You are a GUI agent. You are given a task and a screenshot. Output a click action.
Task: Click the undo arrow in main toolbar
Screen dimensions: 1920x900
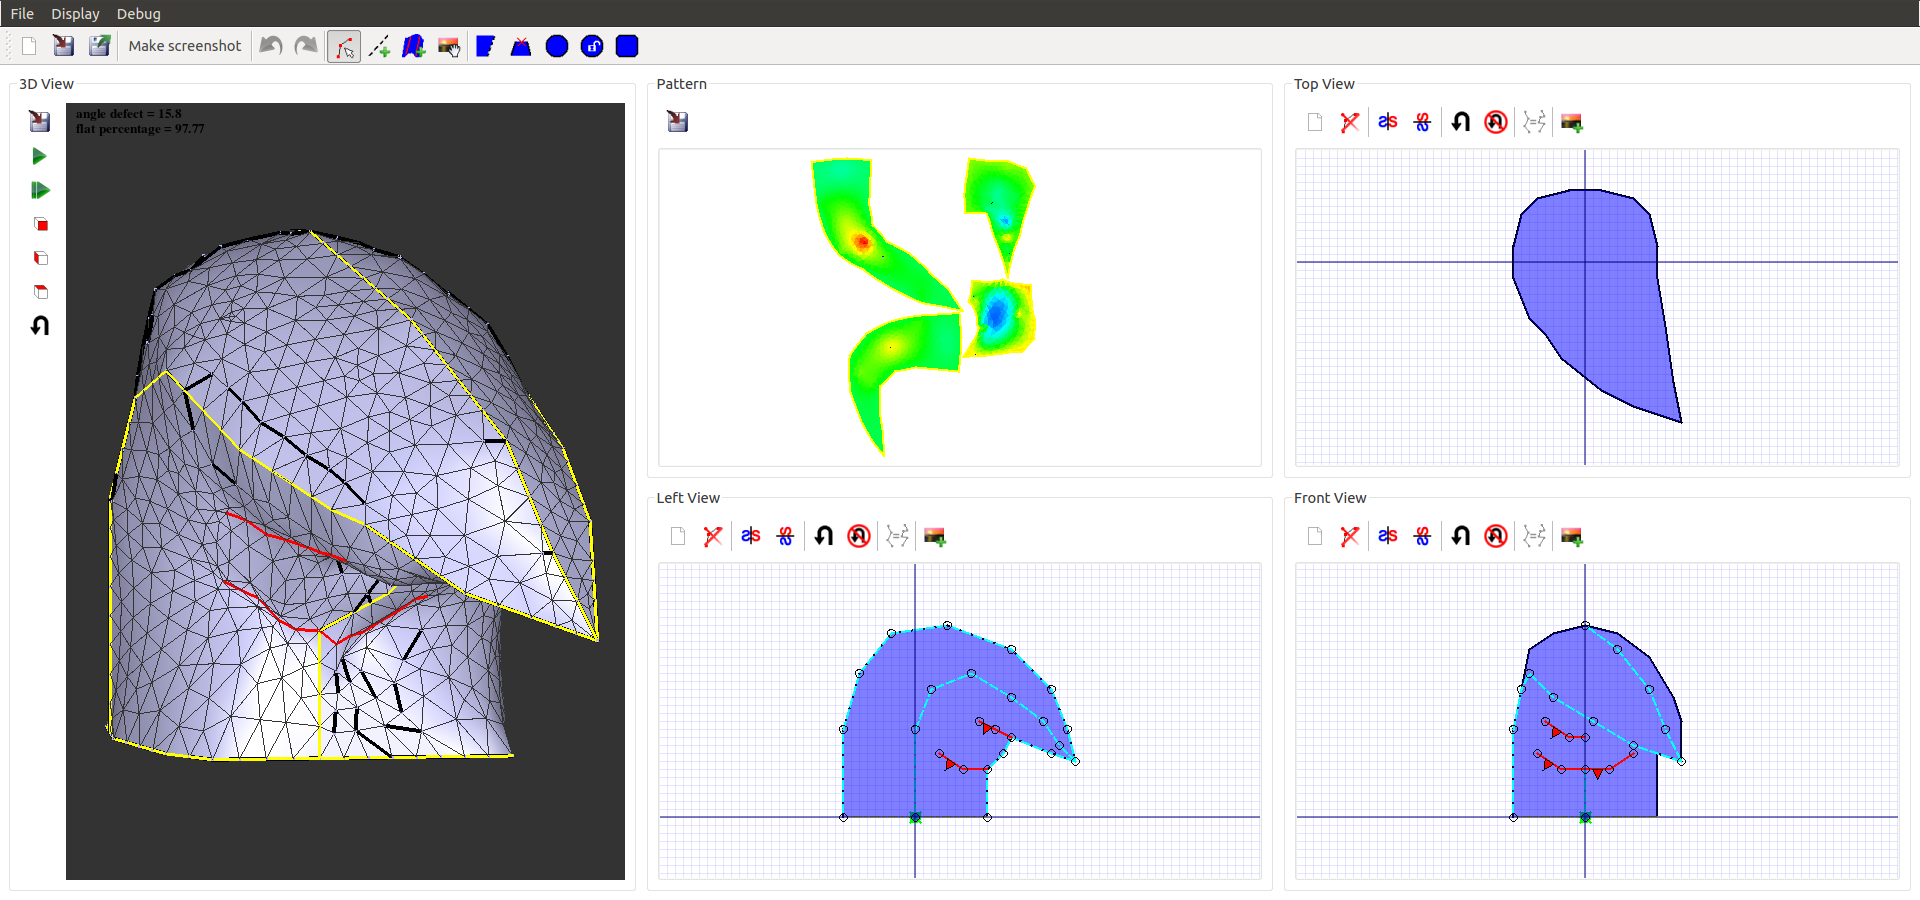271,46
